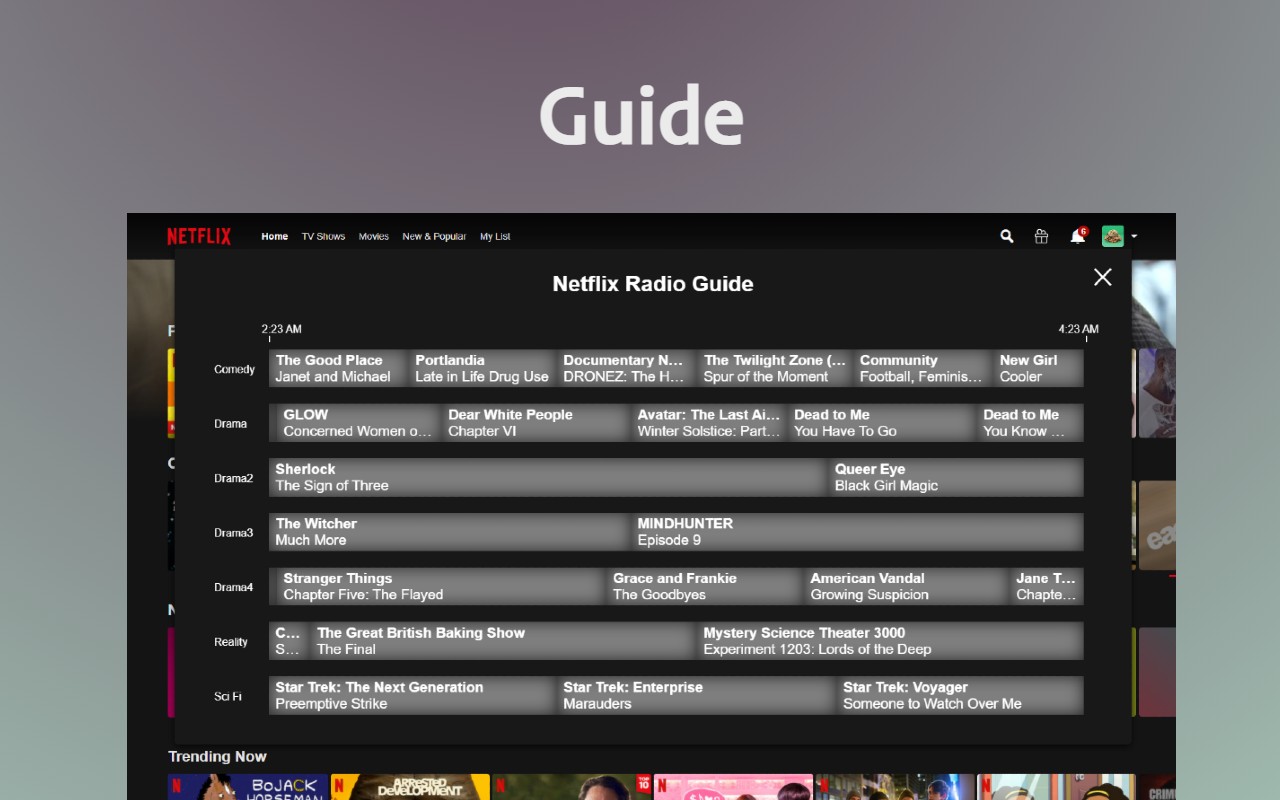Click the 4:23 AM time marker

point(1079,329)
